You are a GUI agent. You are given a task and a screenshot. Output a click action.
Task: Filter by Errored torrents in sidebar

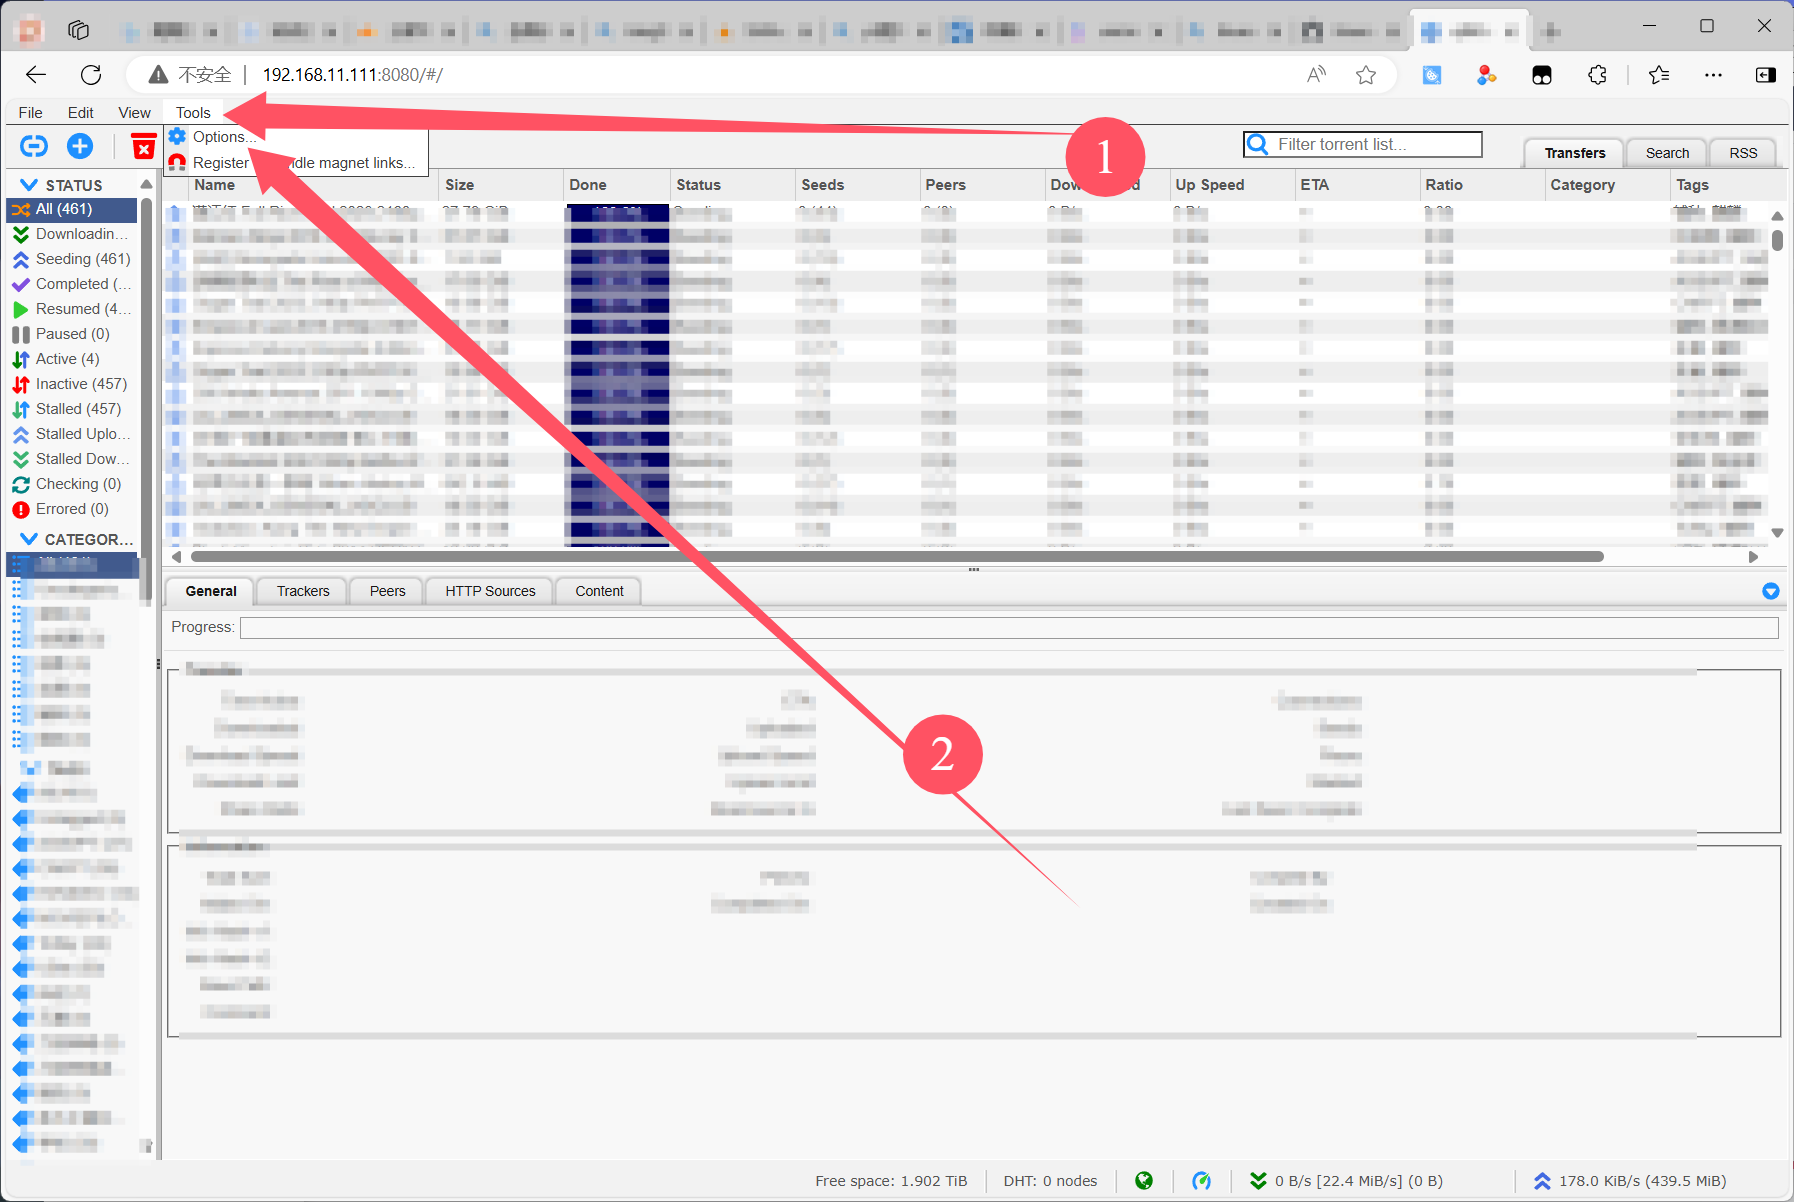(x=70, y=509)
